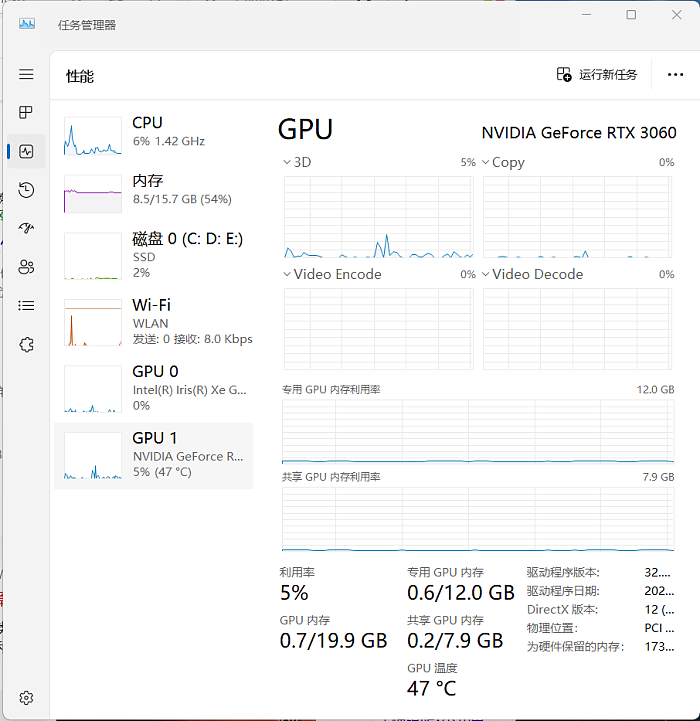The width and height of the screenshot is (700, 721).
Task: Open the Video Encode engine dropdown
Action: point(332,275)
